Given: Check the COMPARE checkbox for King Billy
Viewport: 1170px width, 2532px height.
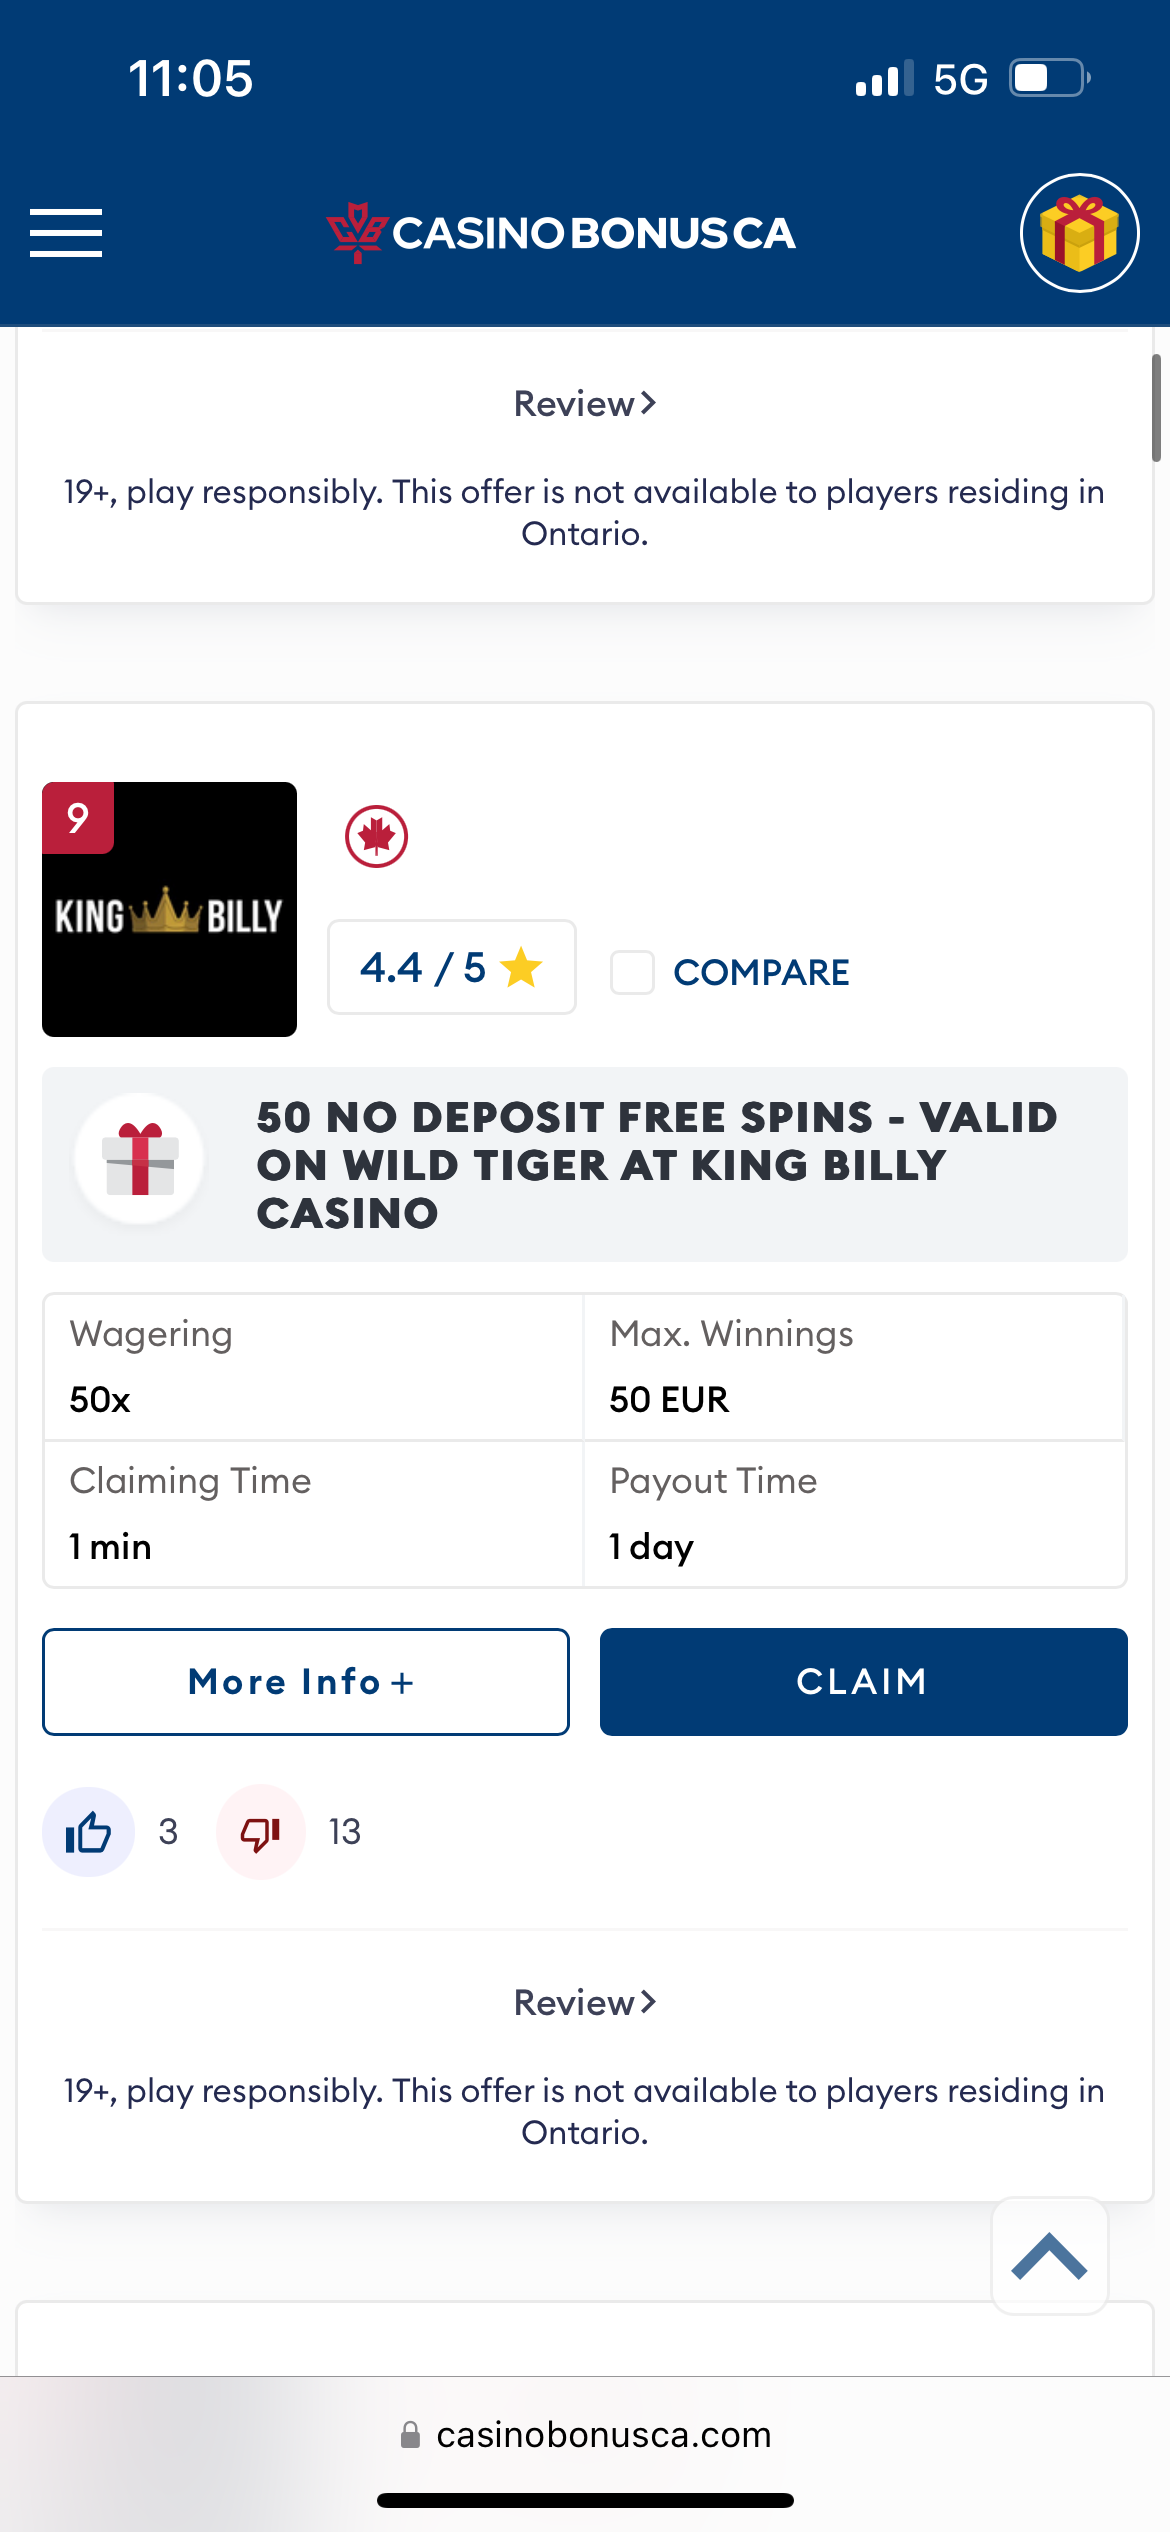Looking at the screenshot, I should coord(632,972).
